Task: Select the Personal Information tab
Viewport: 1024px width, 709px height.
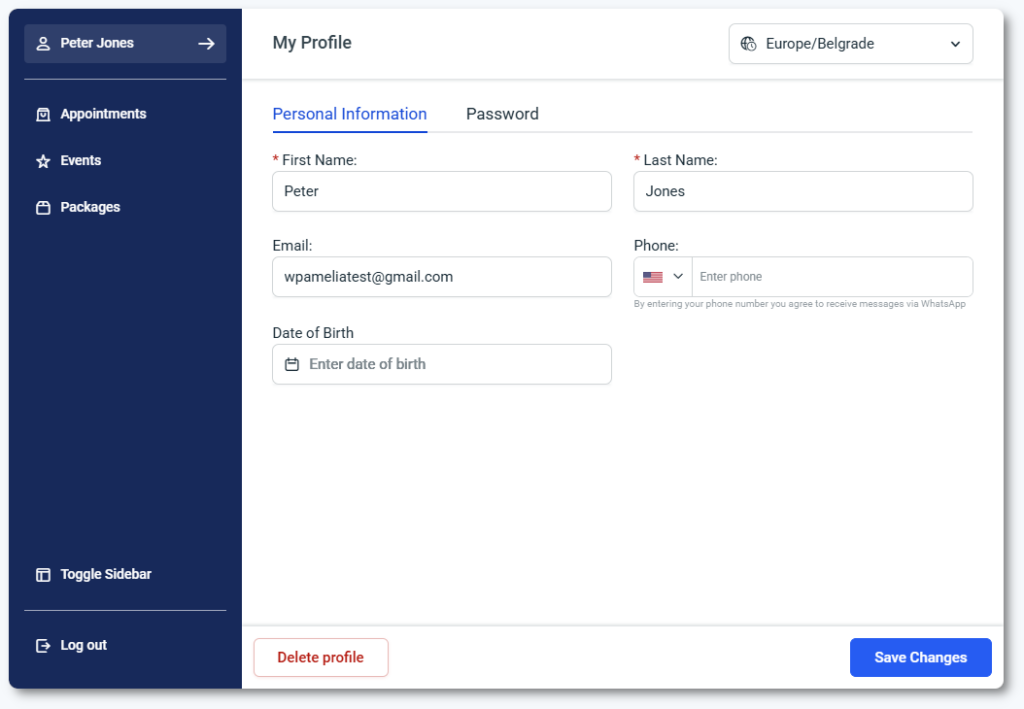Action: (x=349, y=114)
